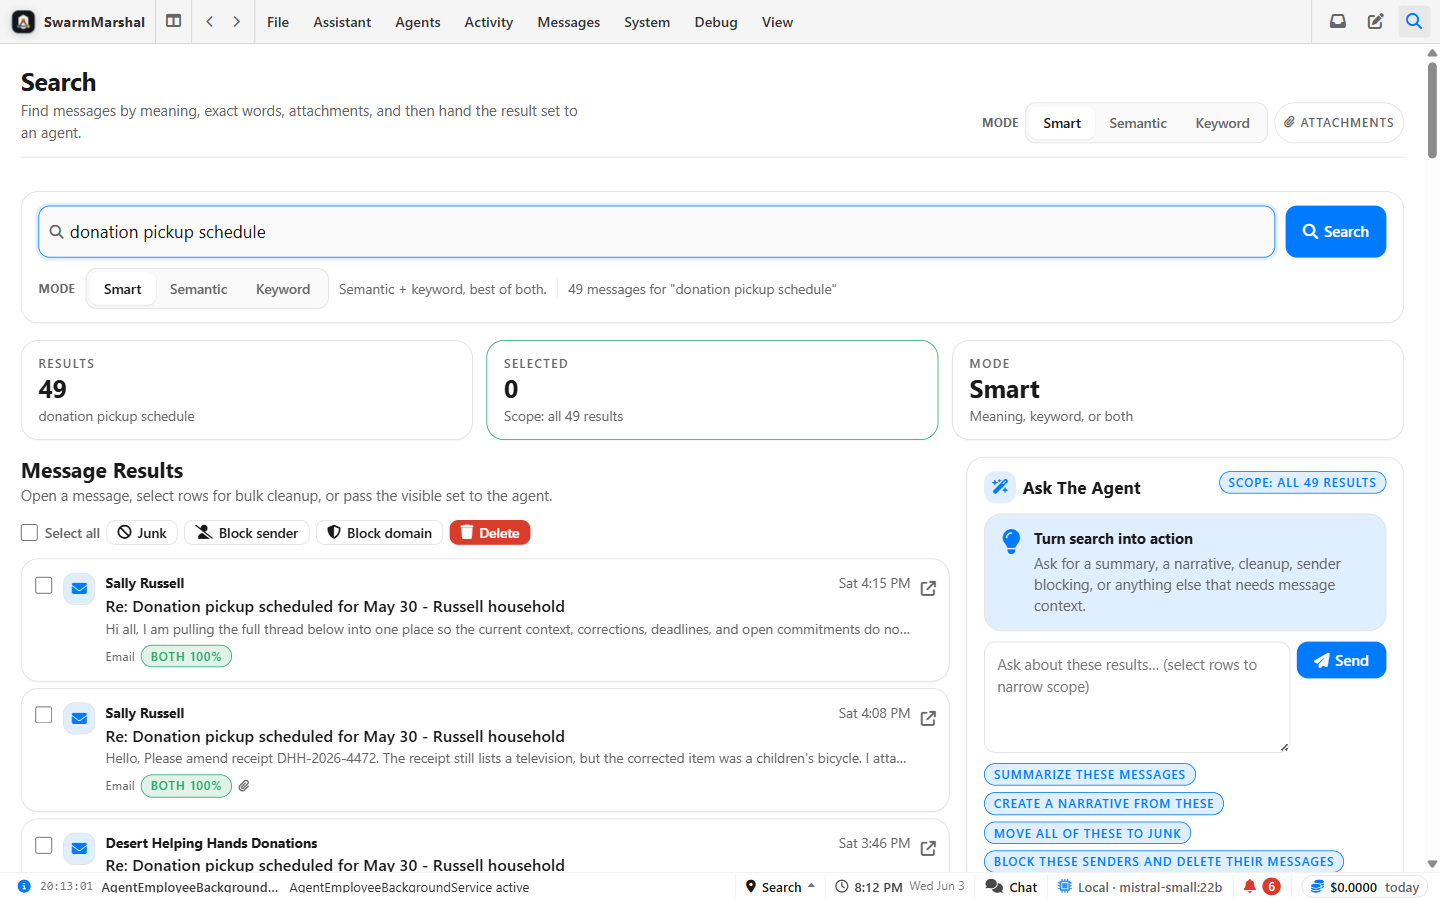Open the Messages menu
Viewport: 1440px width, 900px height.
coord(569,22)
